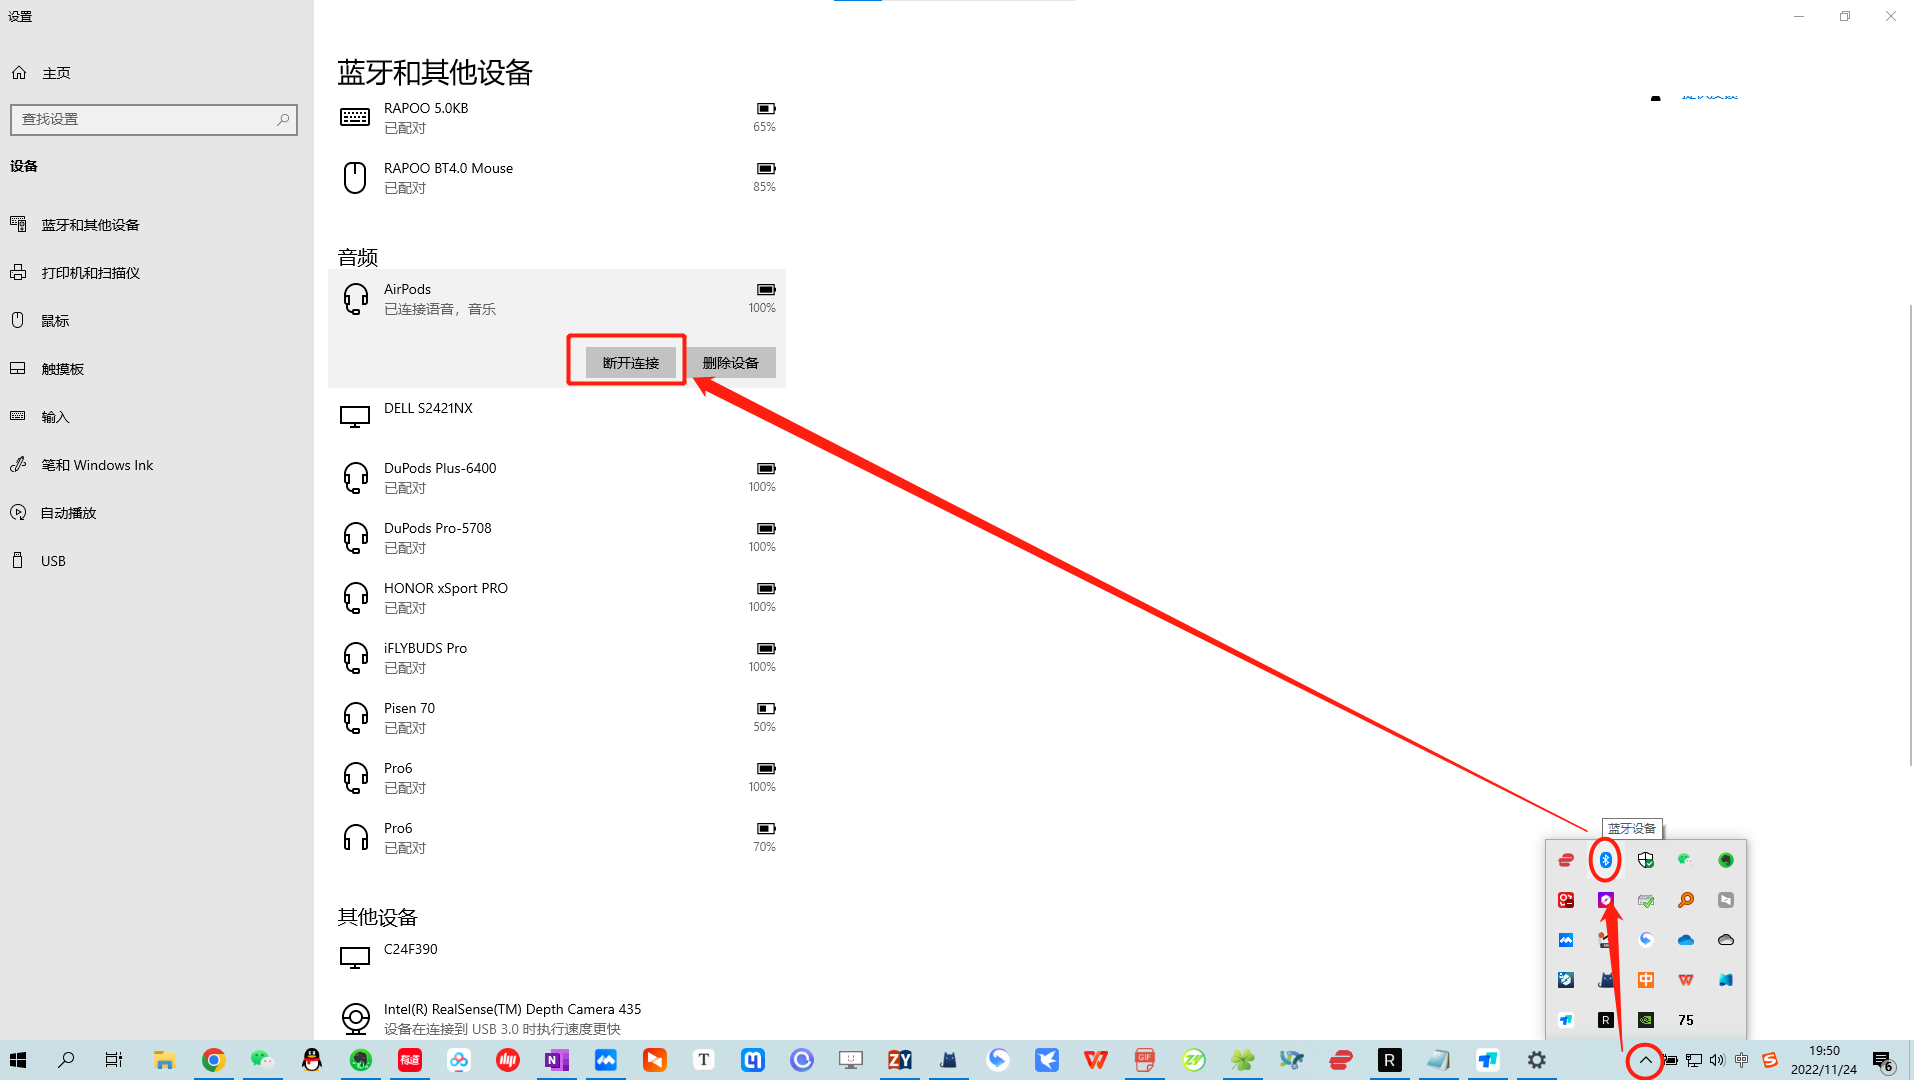The image size is (1914, 1080).
Task: Open the notification center
Action: pos(1883,1060)
